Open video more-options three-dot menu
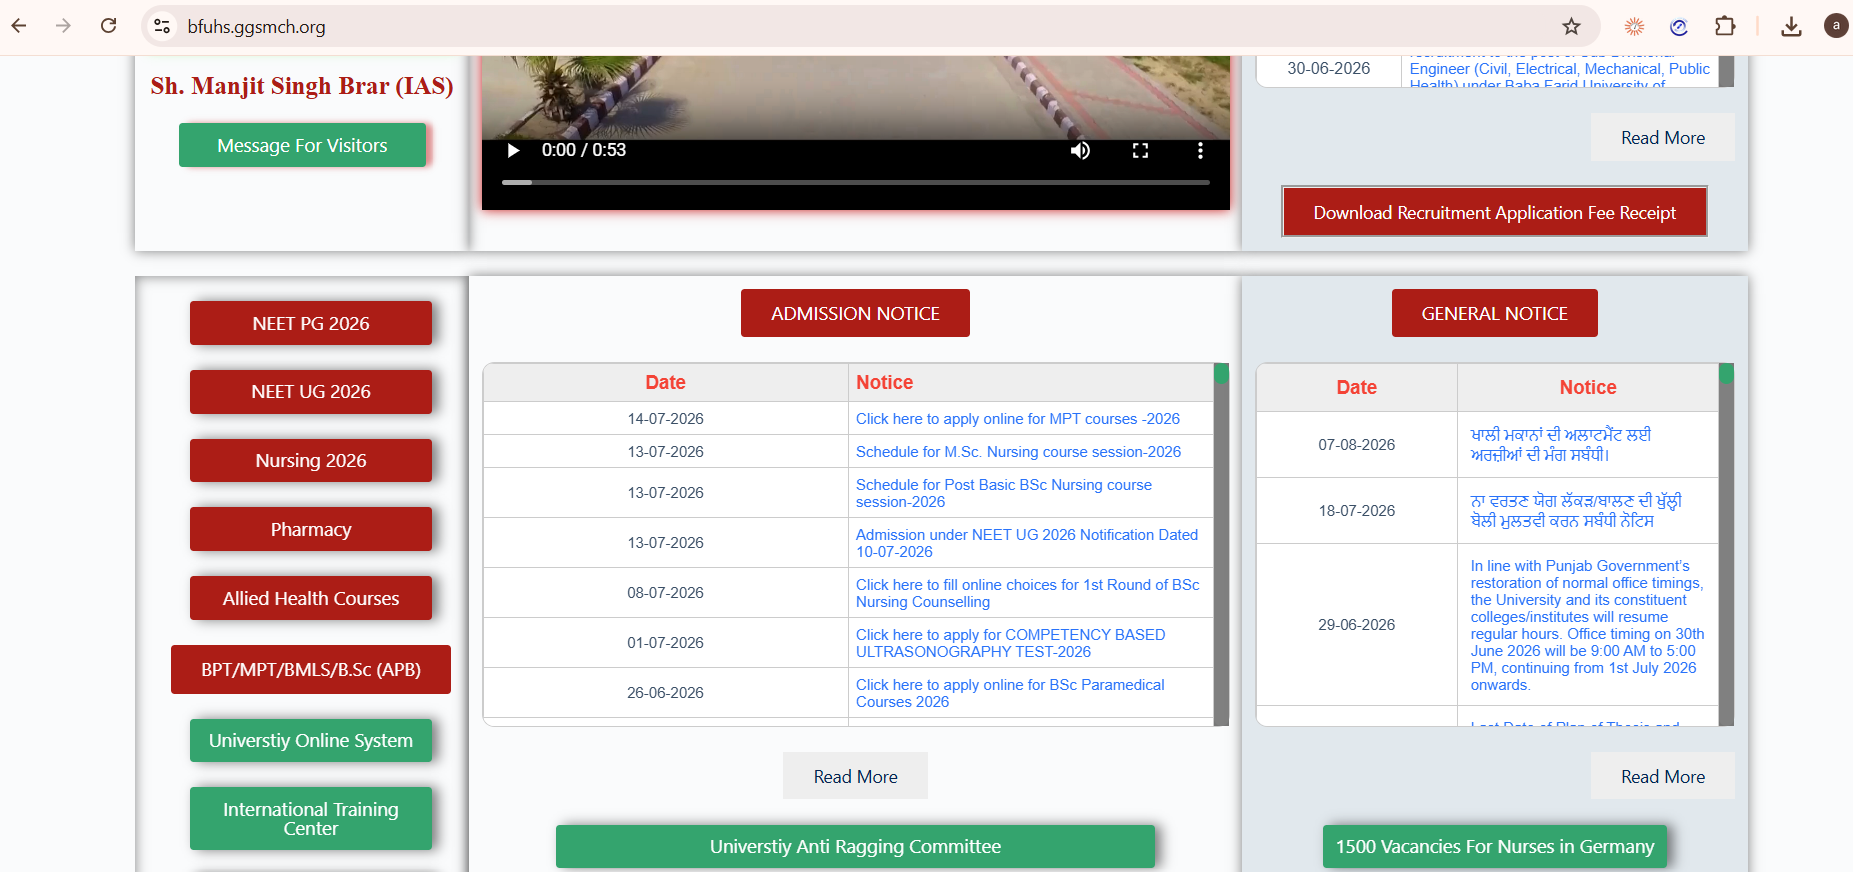1853x872 pixels. click(x=1200, y=150)
